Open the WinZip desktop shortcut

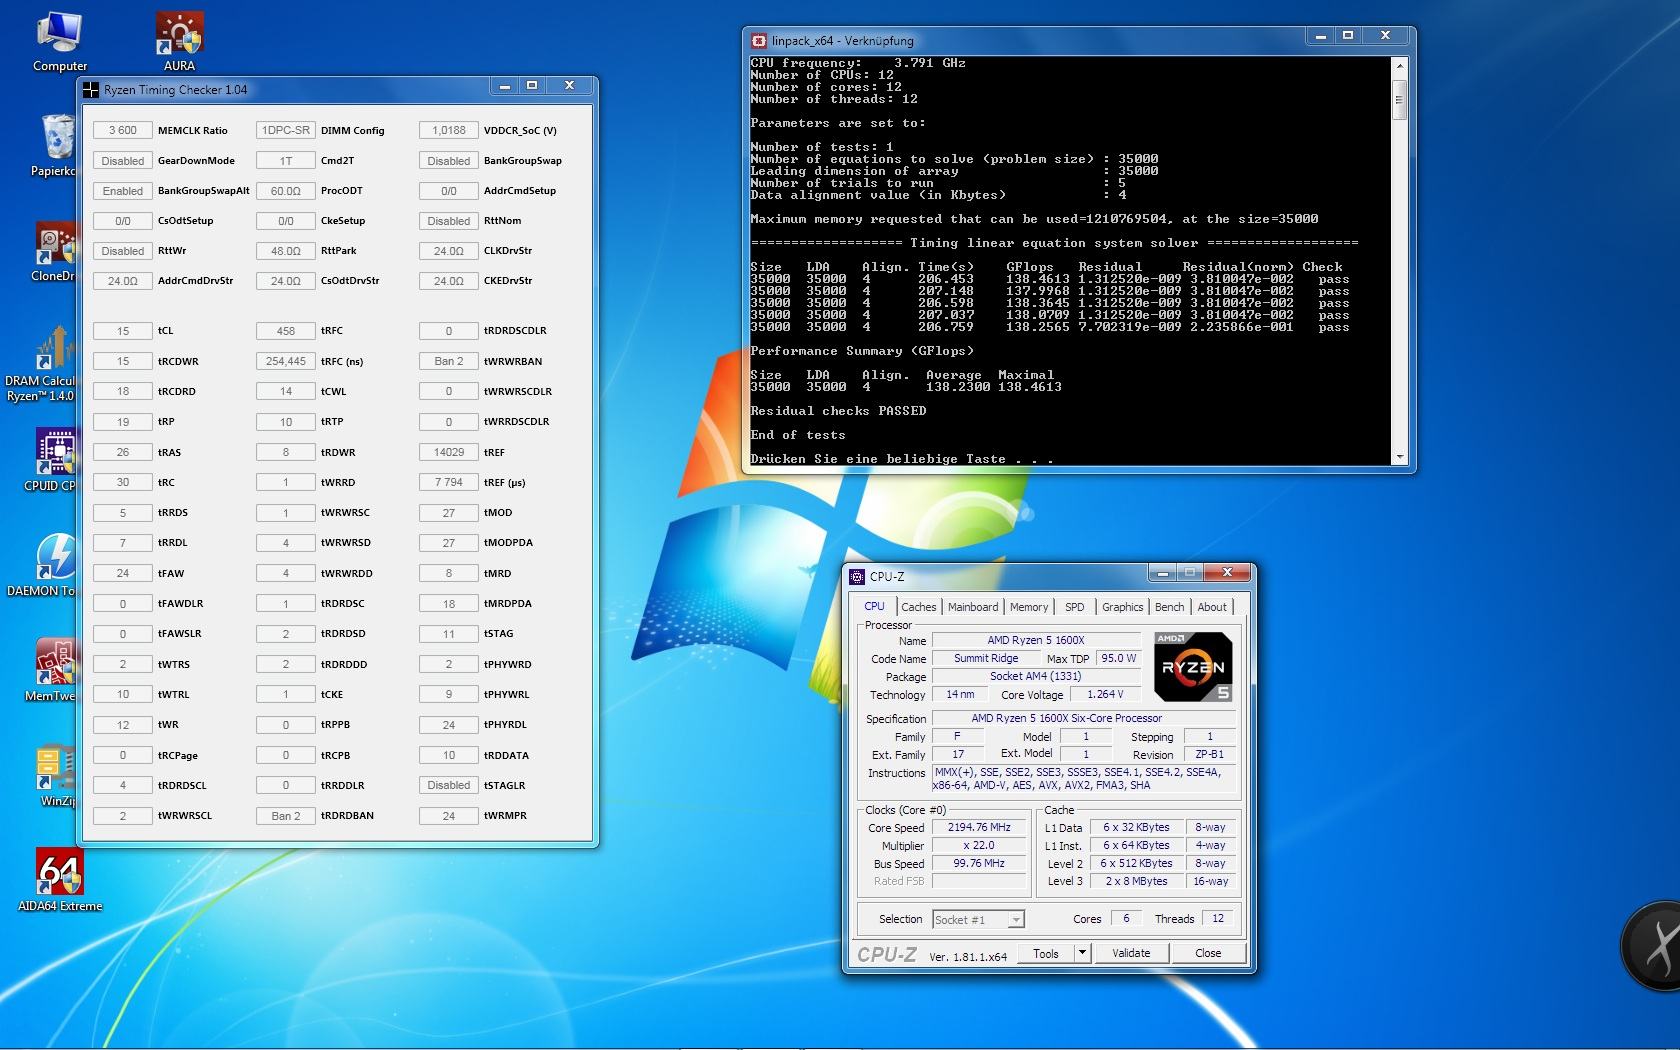[x=55, y=775]
